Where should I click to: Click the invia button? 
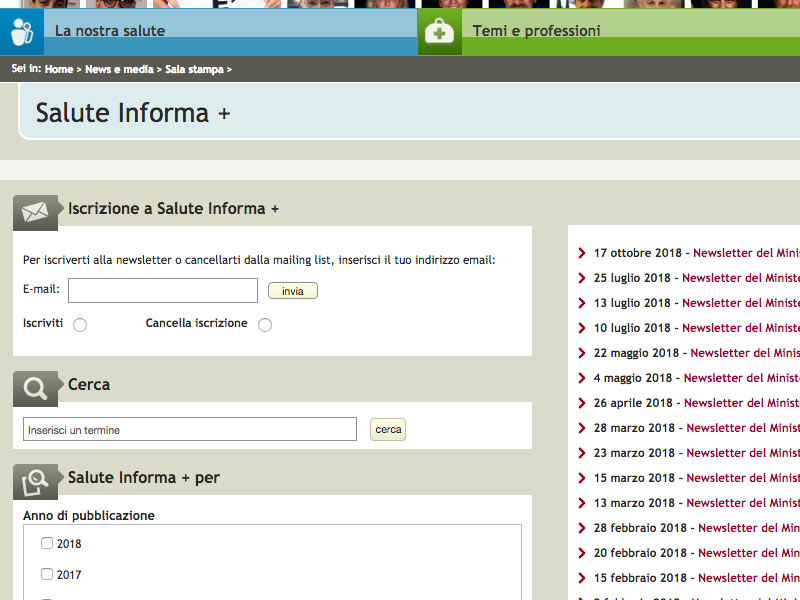click(293, 291)
